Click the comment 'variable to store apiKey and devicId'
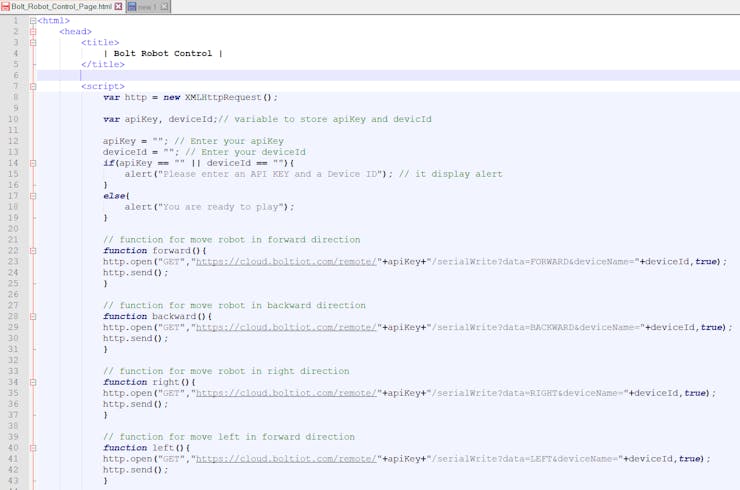The width and height of the screenshot is (740, 490). coord(333,119)
